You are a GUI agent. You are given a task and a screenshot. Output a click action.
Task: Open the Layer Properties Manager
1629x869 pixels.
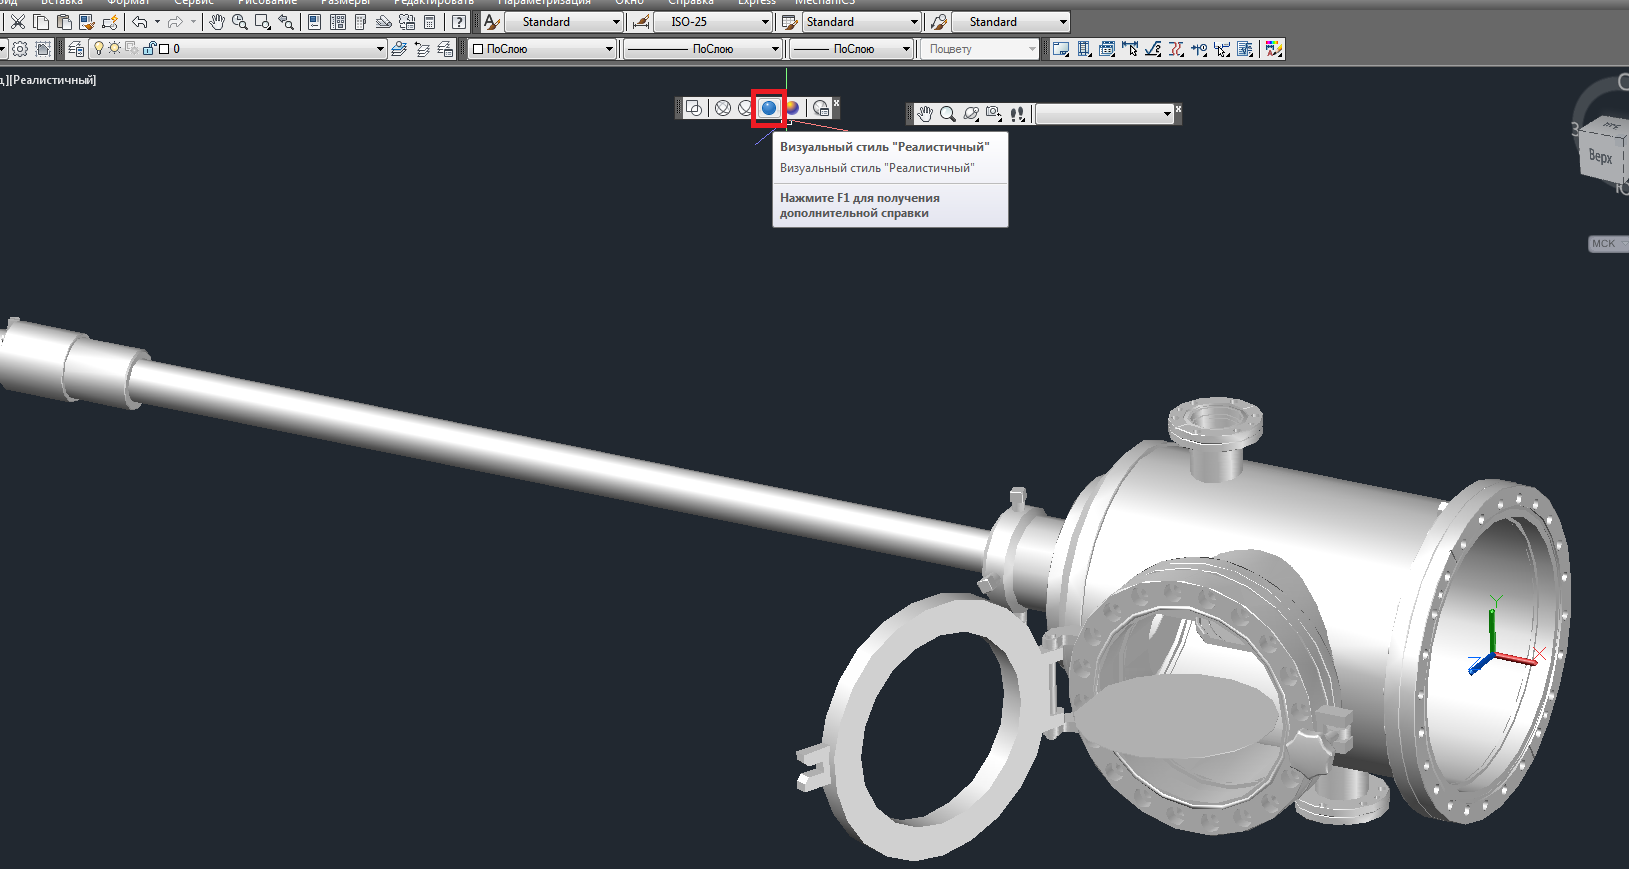[x=76, y=49]
